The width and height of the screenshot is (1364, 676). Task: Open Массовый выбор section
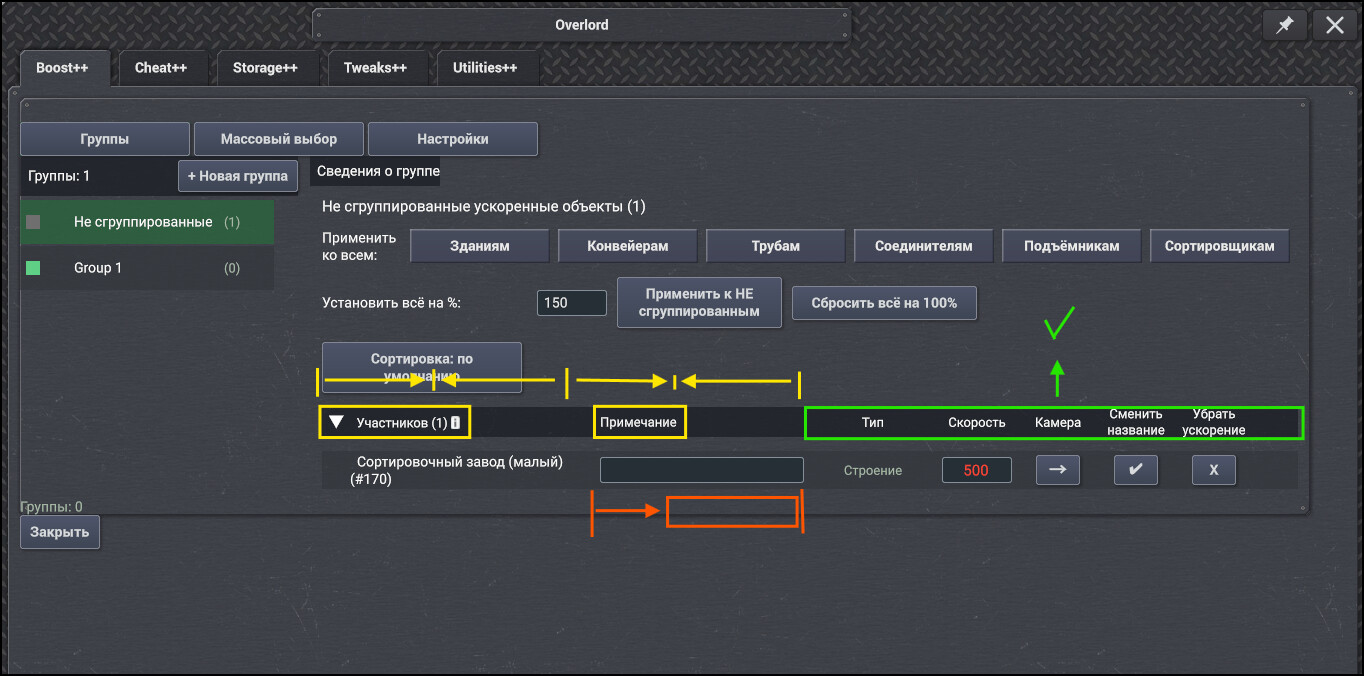click(279, 139)
